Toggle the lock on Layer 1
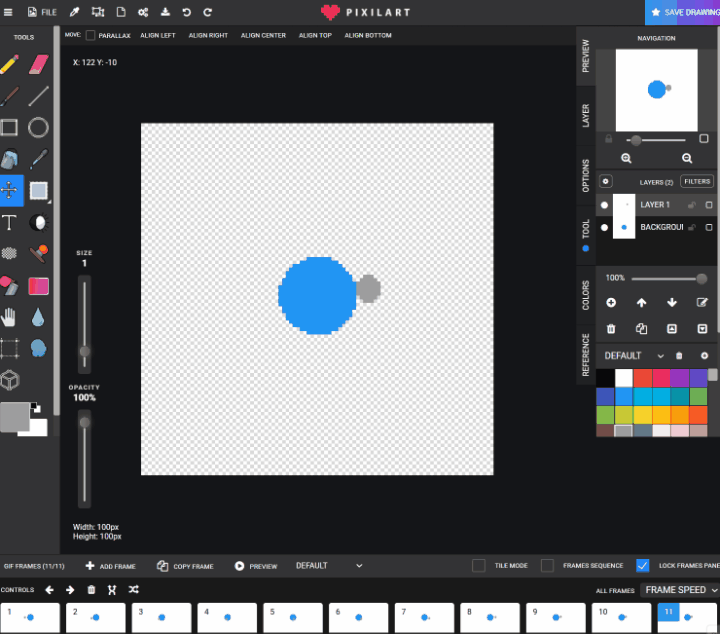The image size is (720, 634). point(692,205)
